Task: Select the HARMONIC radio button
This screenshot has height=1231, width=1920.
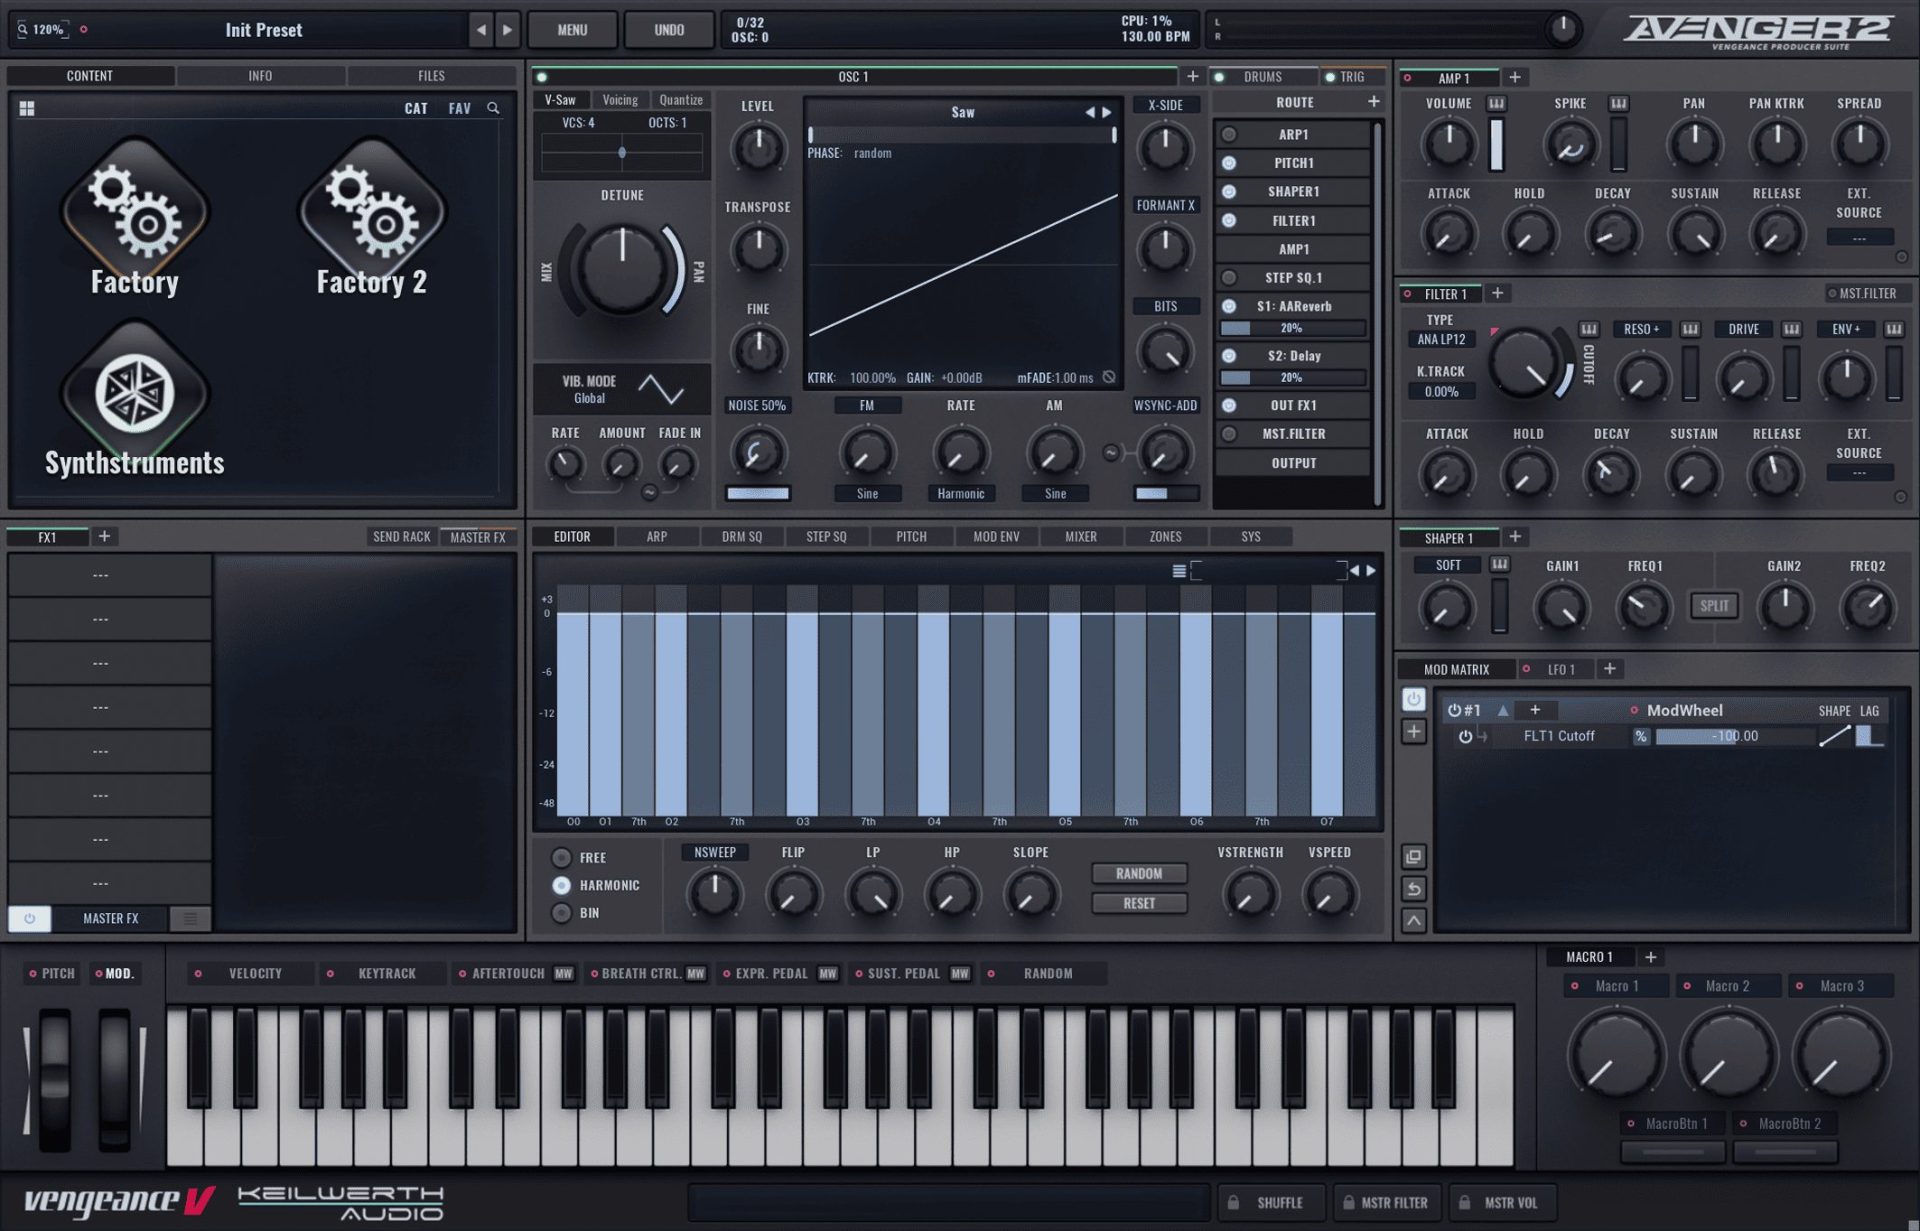Action: tap(562, 885)
